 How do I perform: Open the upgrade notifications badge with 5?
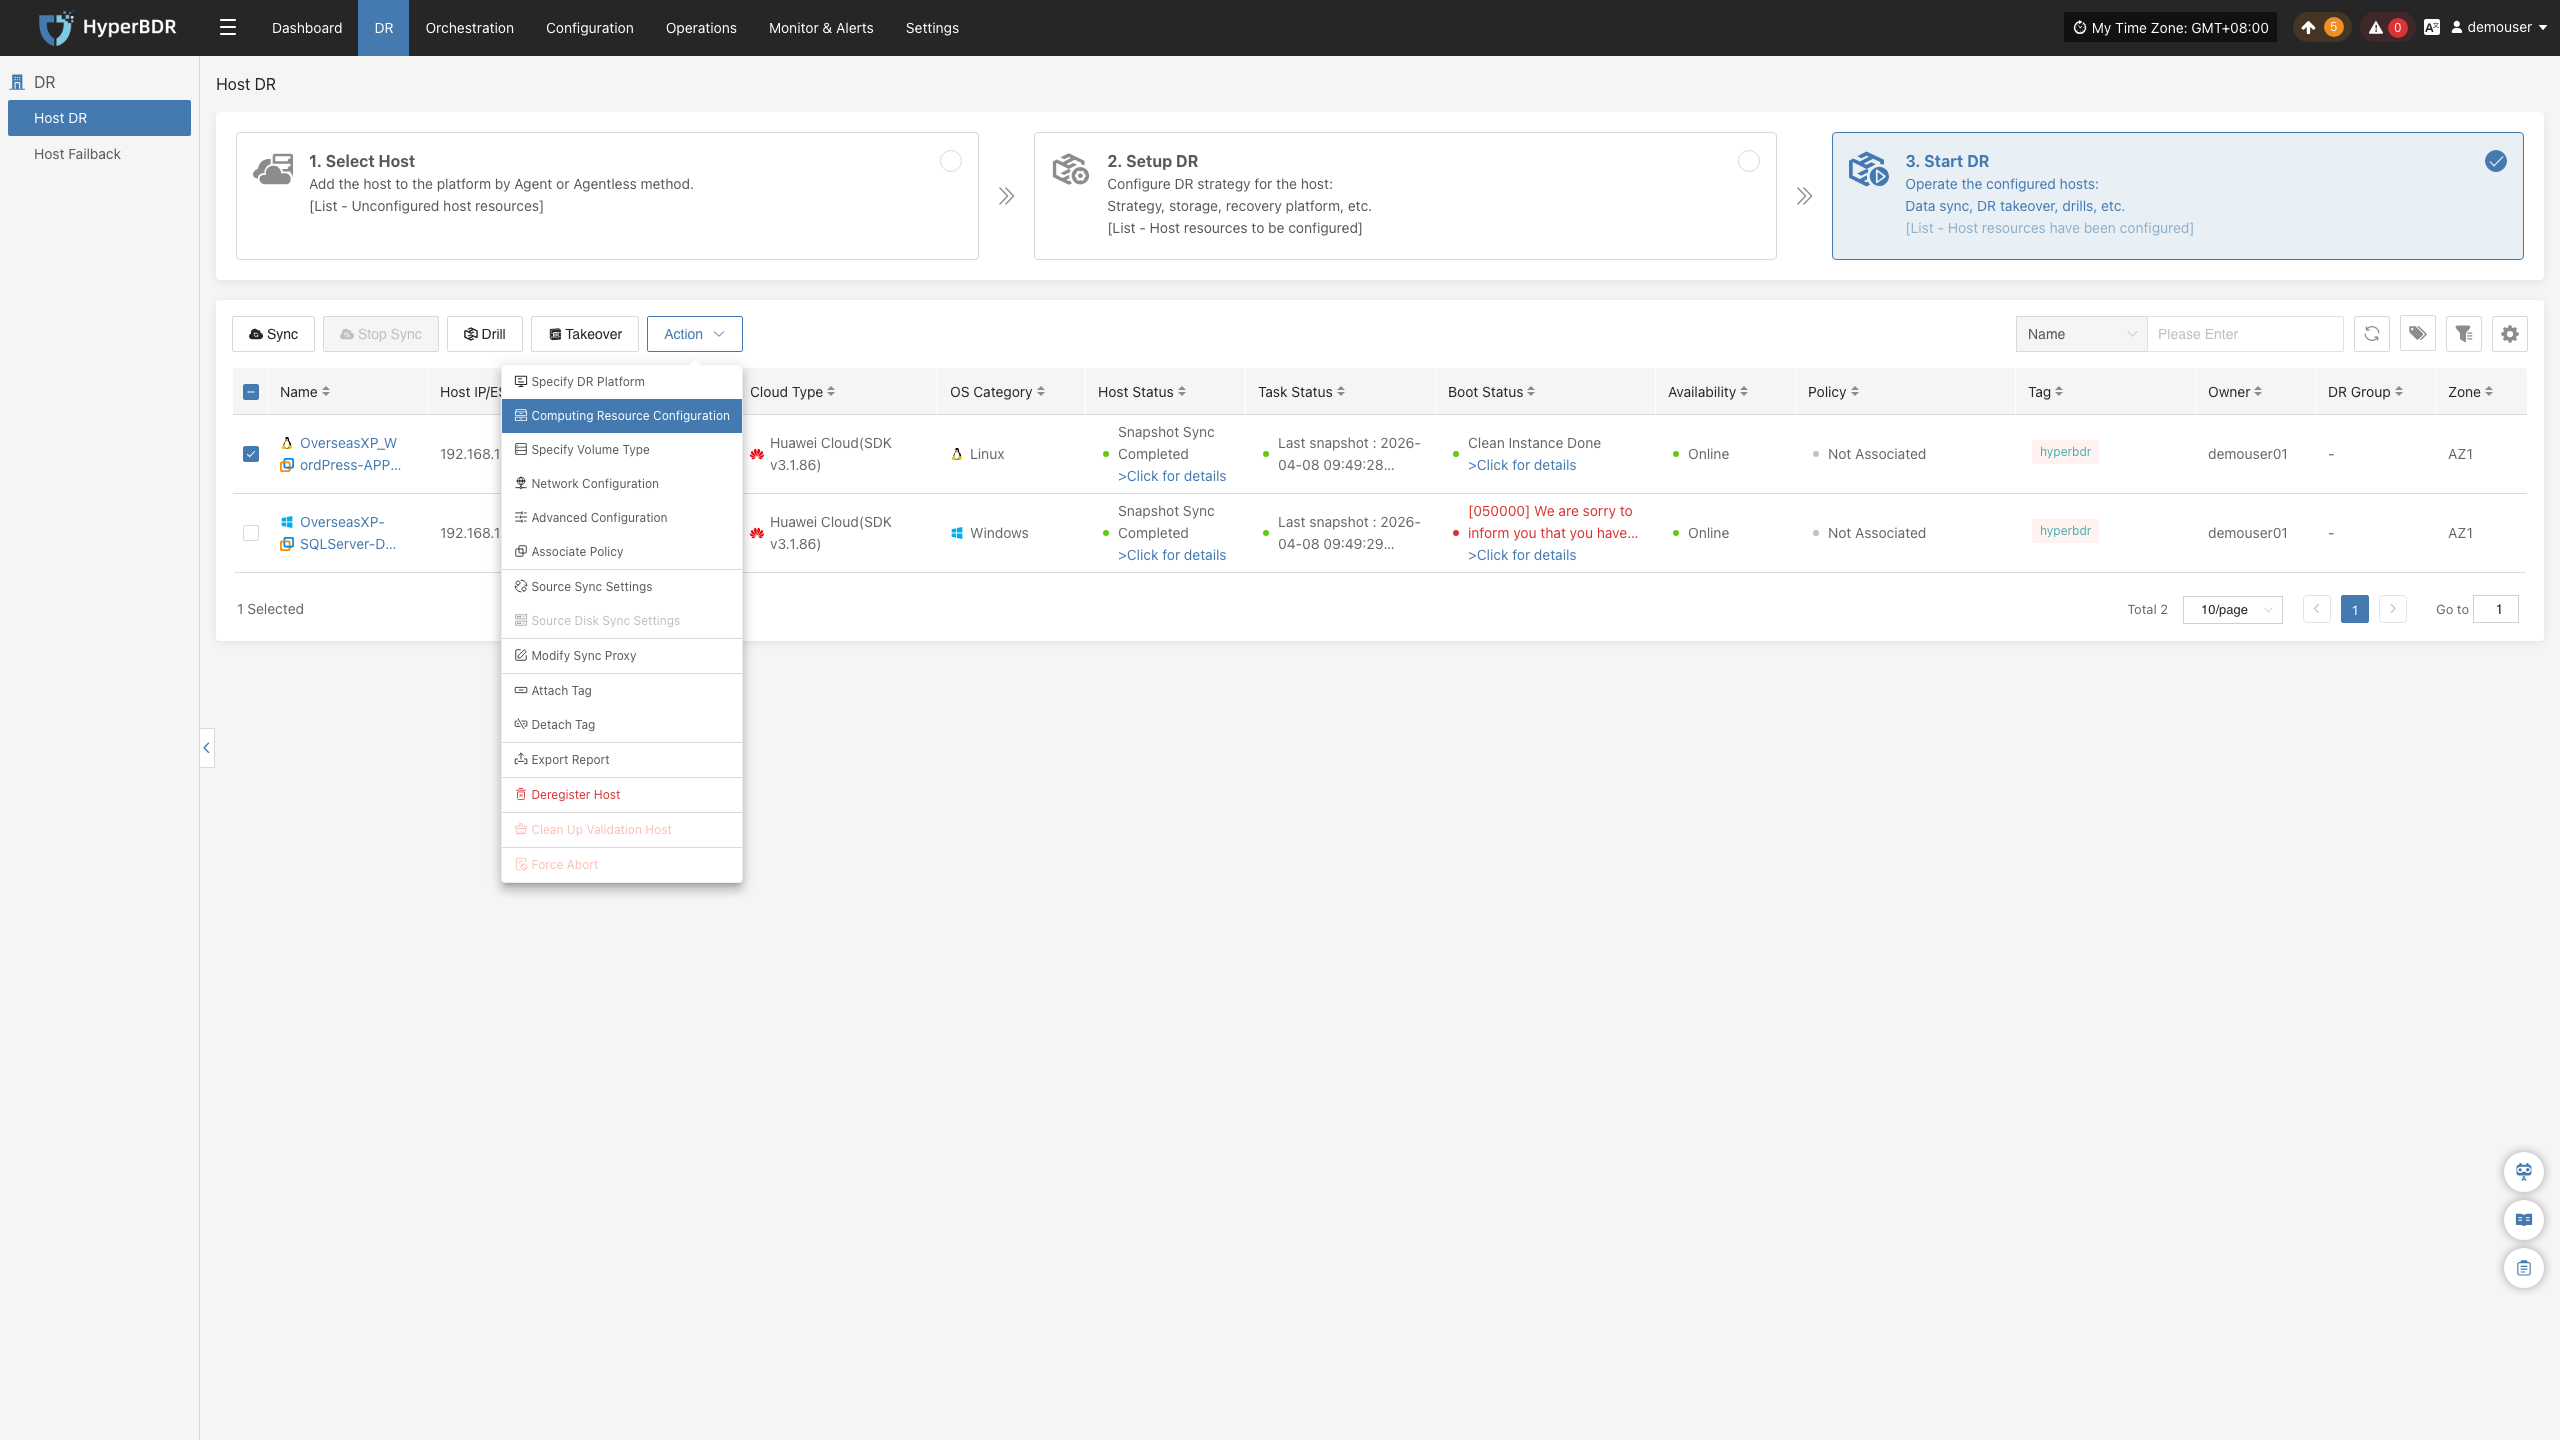click(2321, 27)
